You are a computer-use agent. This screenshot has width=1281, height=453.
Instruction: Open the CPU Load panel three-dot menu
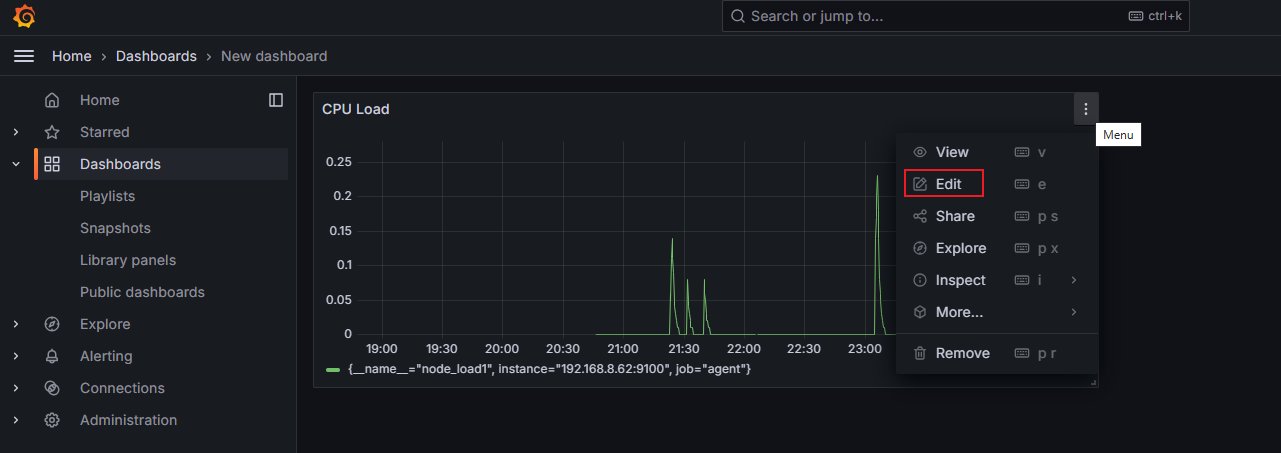1085,109
